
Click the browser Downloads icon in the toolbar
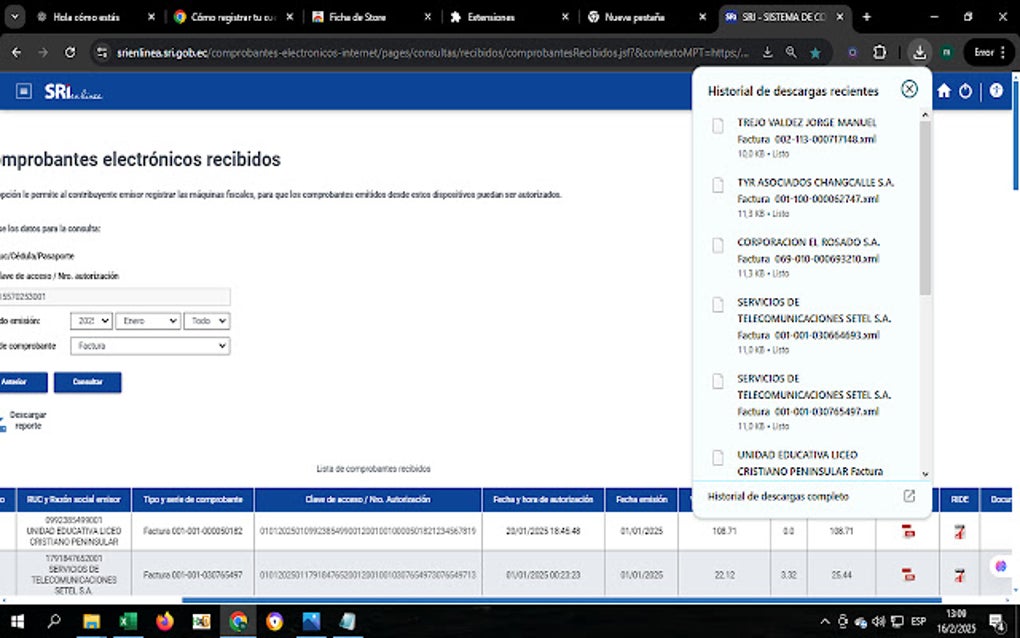coord(919,51)
